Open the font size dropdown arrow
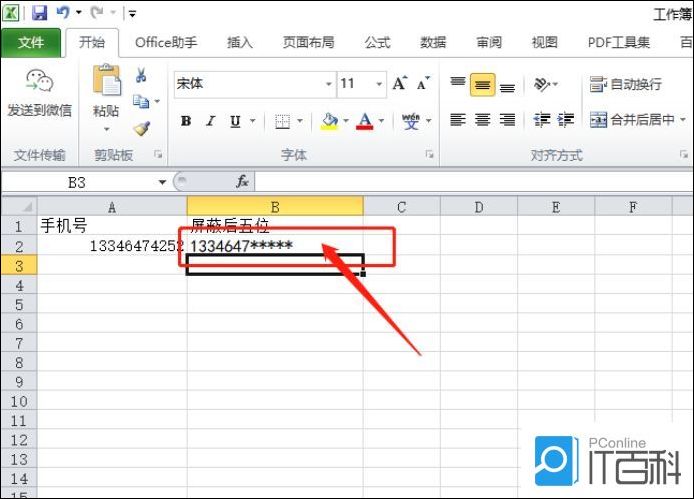Screen dimensions: 694x499 [379, 84]
